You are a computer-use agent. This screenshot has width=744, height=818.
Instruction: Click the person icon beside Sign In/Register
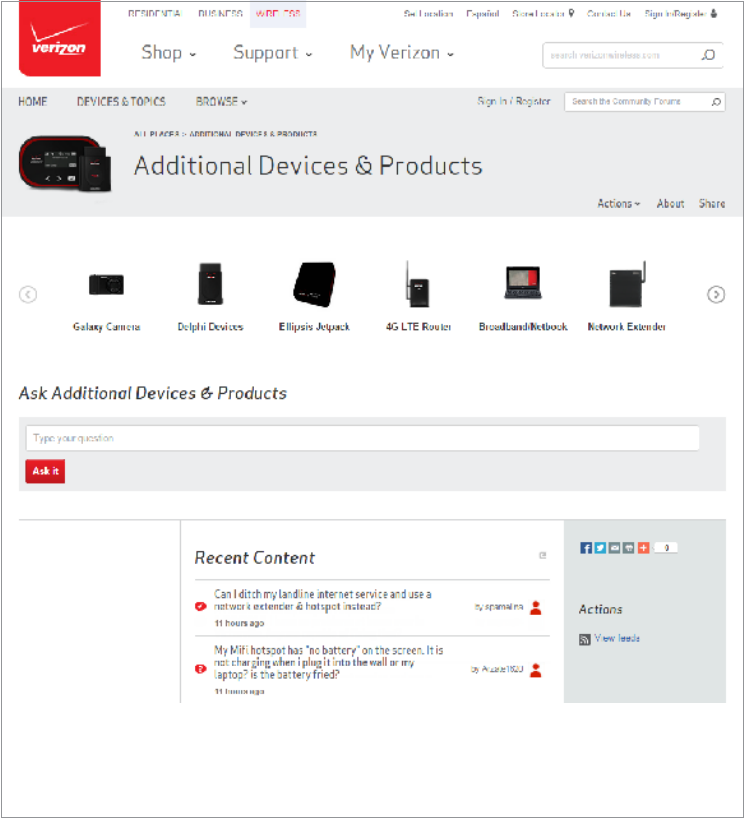point(714,13)
